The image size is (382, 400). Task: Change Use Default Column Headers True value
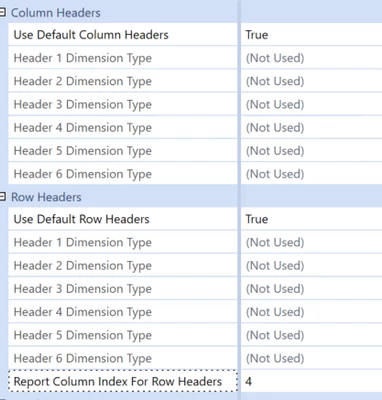312,35
